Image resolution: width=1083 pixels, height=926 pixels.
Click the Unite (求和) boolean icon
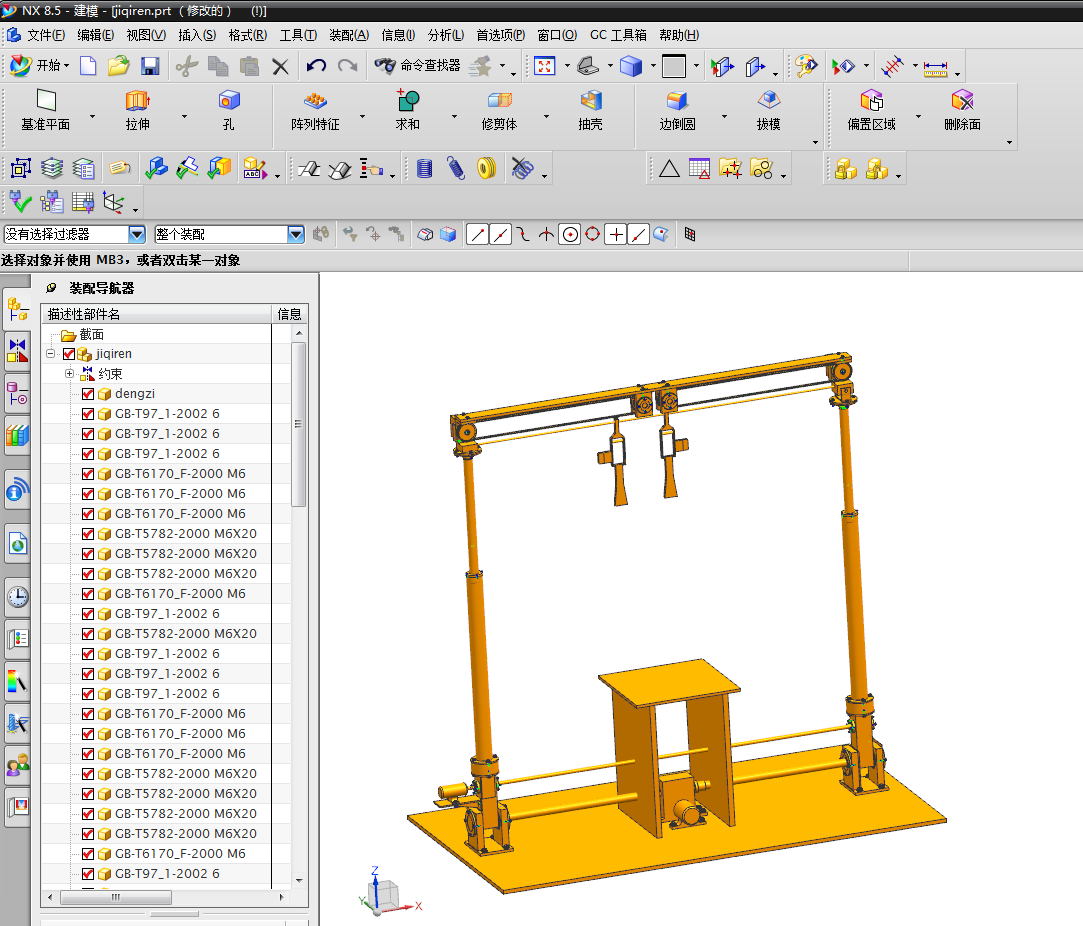[x=408, y=101]
